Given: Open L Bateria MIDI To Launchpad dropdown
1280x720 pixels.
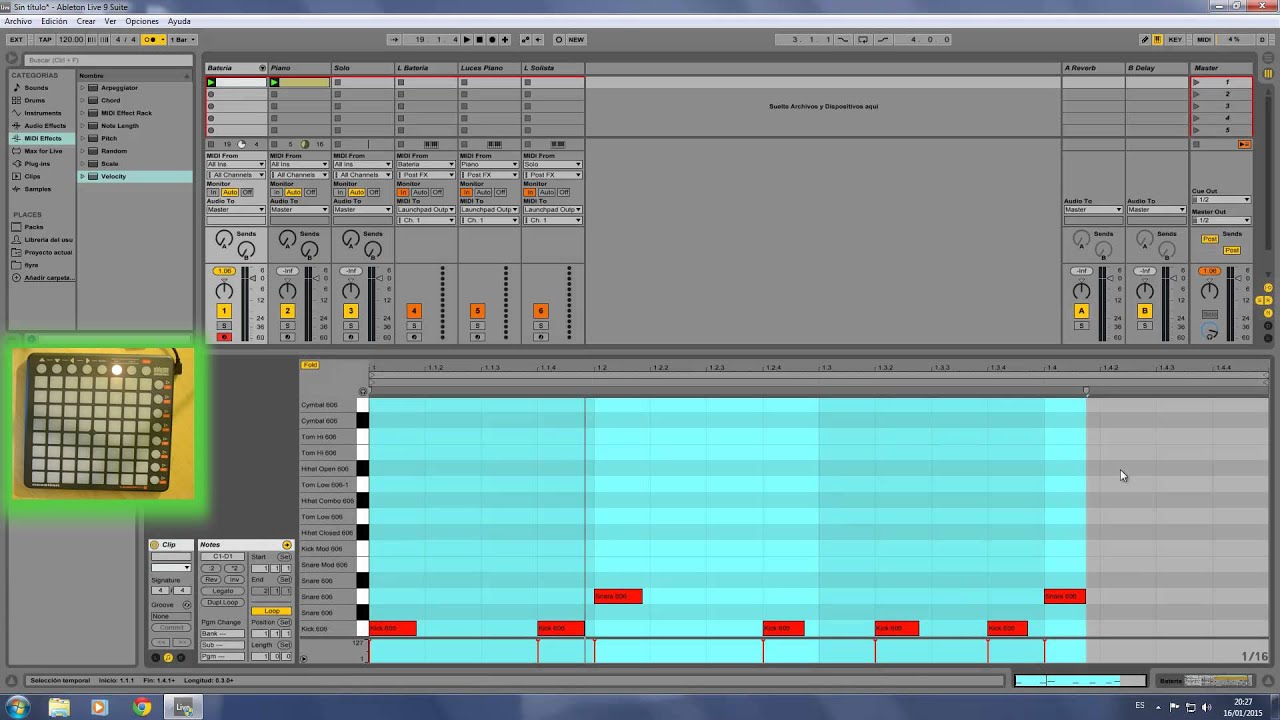Looking at the screenshot, I should click(x=426, y=210).
